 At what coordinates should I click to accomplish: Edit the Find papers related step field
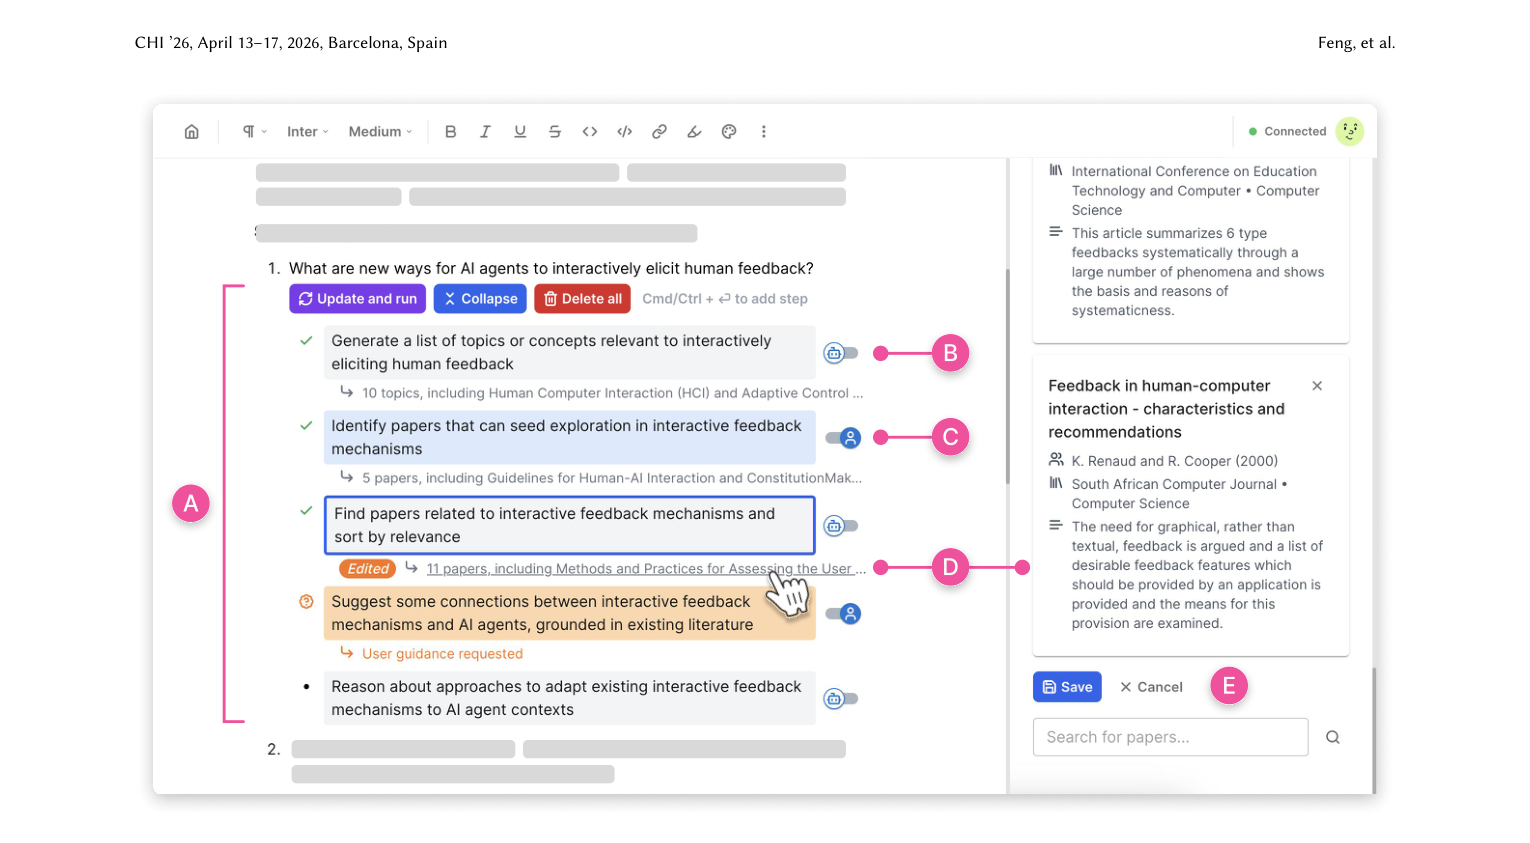570,525
